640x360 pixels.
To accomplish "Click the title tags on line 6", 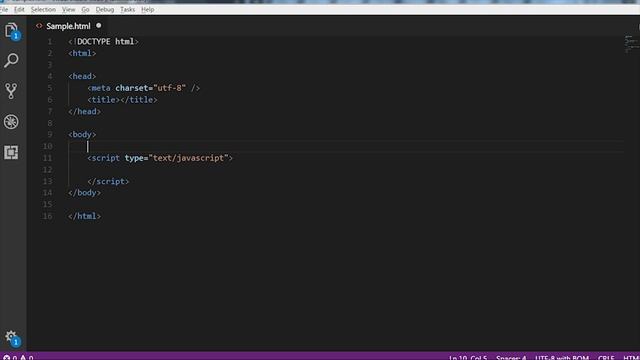I will coord(122,100).
